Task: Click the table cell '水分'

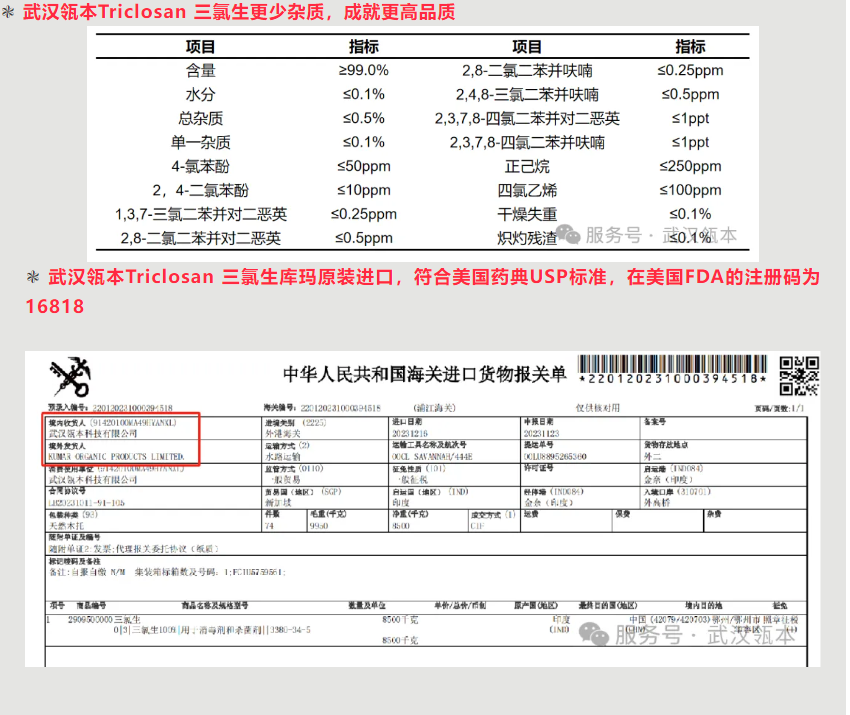Action: click(x=201, y=94)
